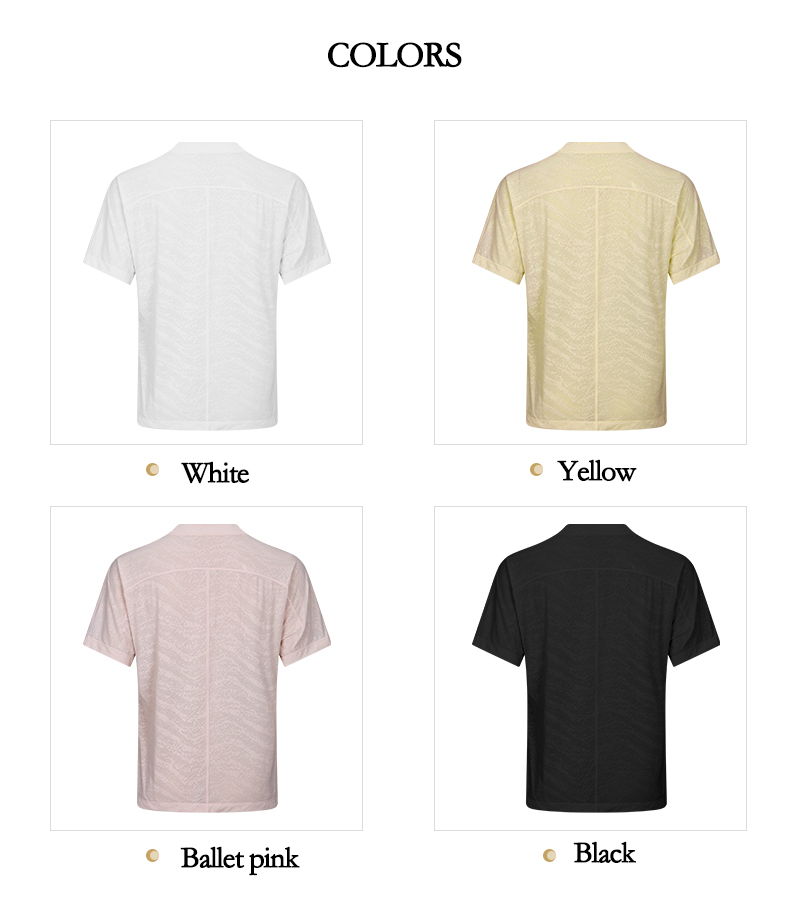Choose the Black color label
This screenshot has height=907, width=790.
click(x=604, y=853)
